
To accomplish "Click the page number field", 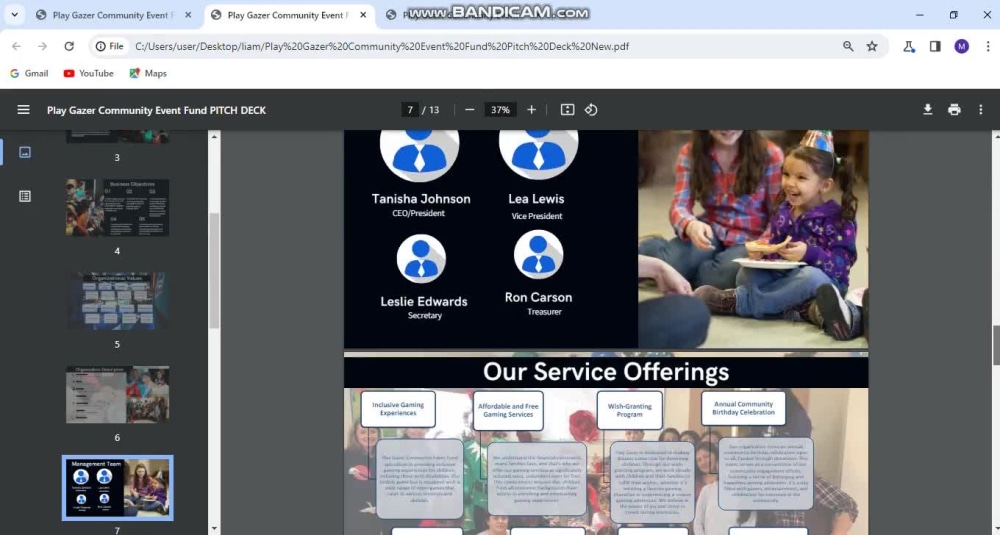I will point(410,110).
